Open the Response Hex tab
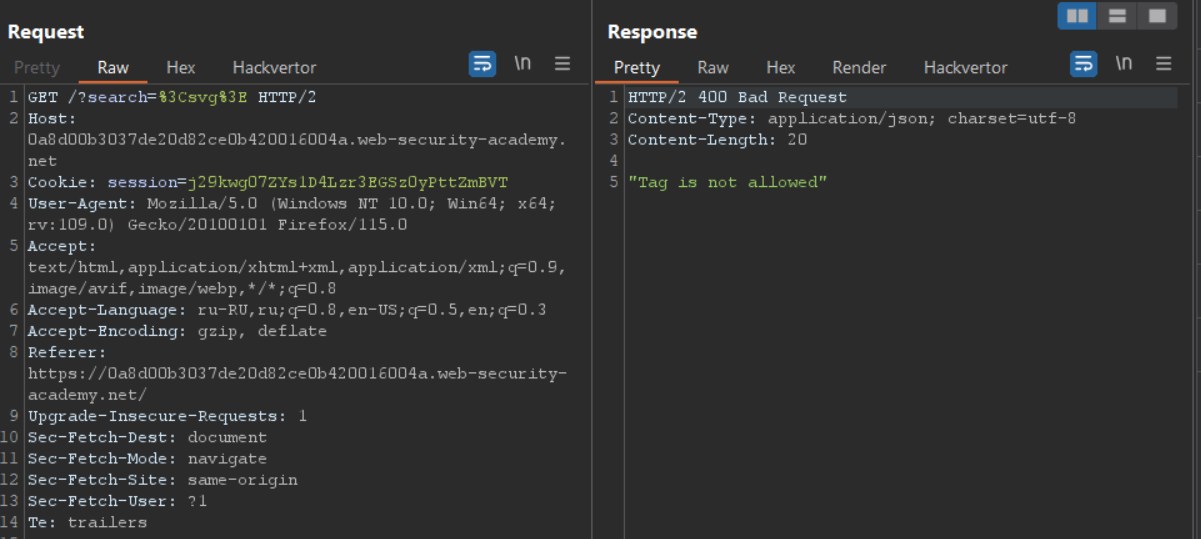1201x539 pixels. point(781,68)
